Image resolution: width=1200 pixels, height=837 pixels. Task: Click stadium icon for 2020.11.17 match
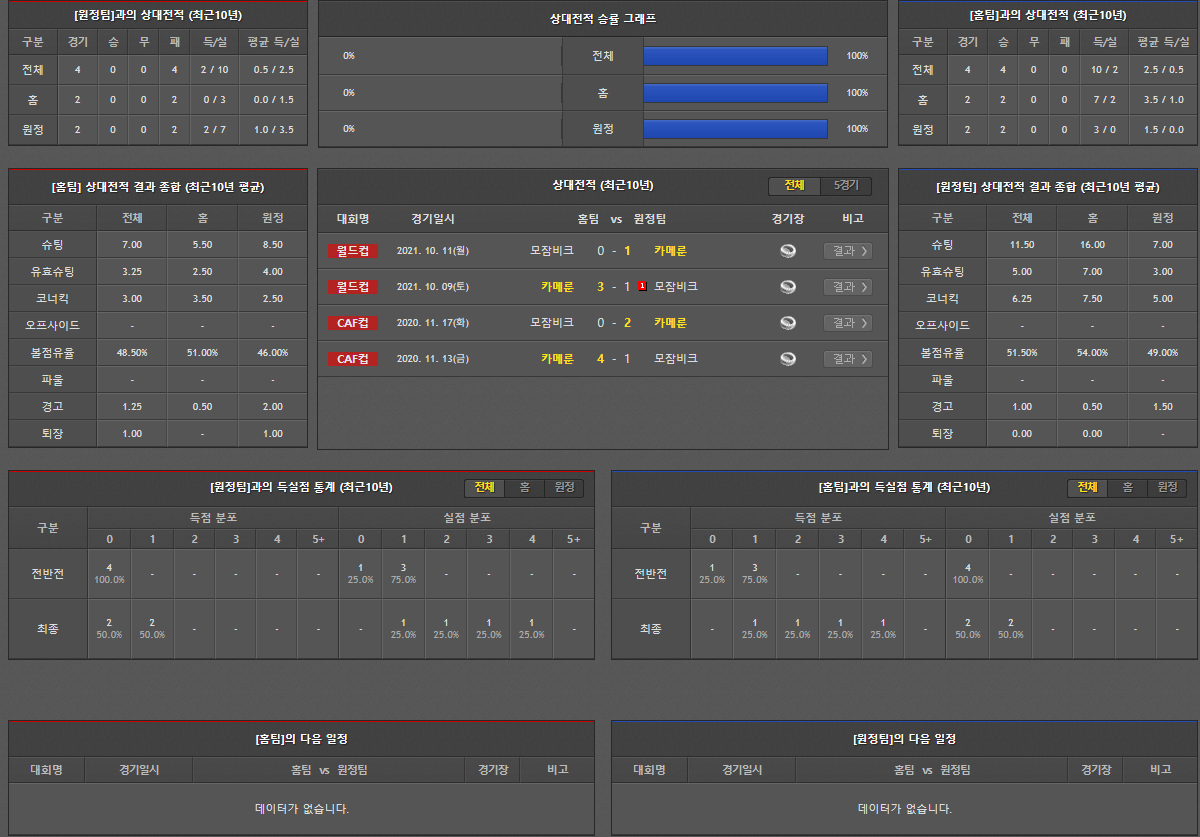tap(788, 323)
